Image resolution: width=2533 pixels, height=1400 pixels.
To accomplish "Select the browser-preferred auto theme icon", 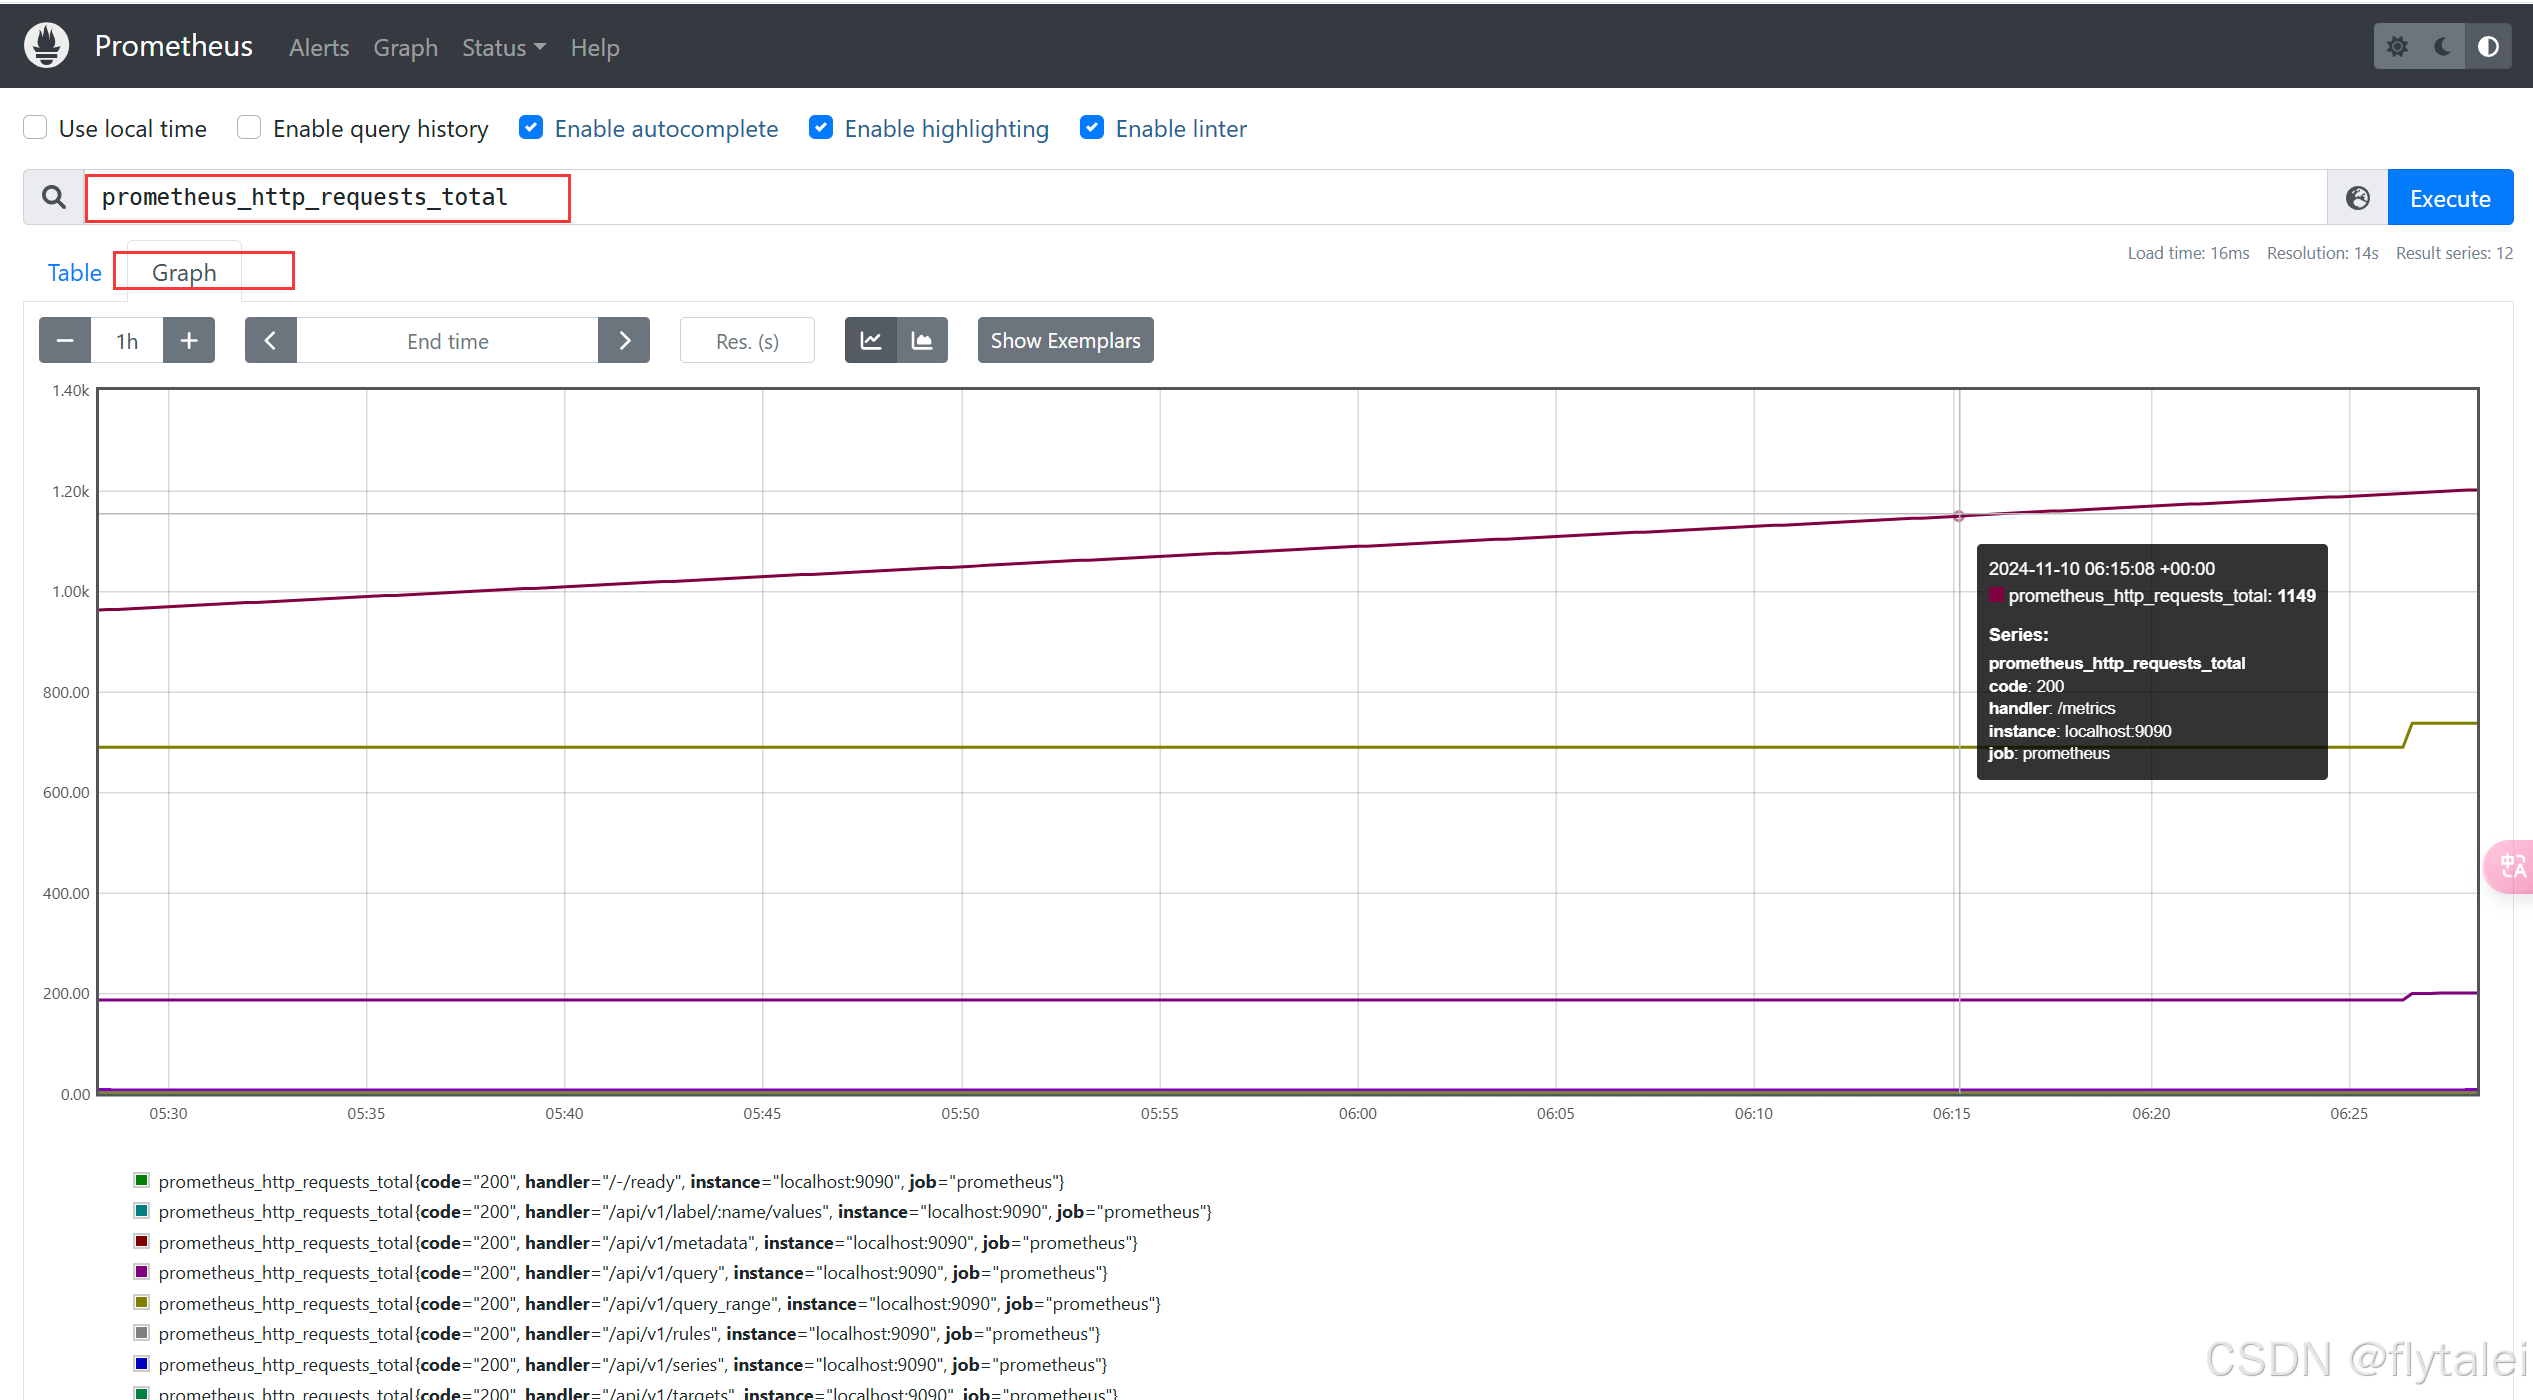I will click(2488, 47).
